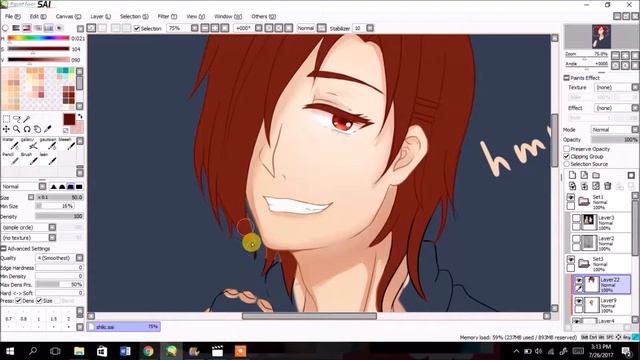Open the Effect dropdown in Paints Effect
The width and height of the screenshot is (640, 360).
pyautogui.click(x=616, y=108)
